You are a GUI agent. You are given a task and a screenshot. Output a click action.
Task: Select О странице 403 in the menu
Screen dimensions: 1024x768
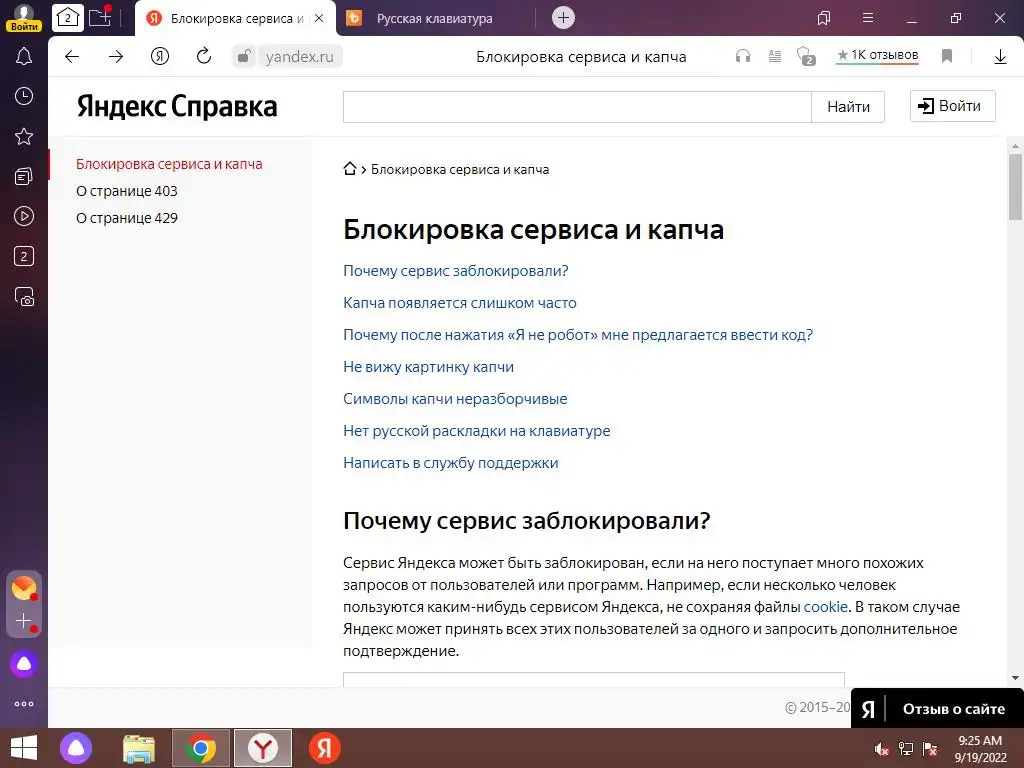(127, 191)
